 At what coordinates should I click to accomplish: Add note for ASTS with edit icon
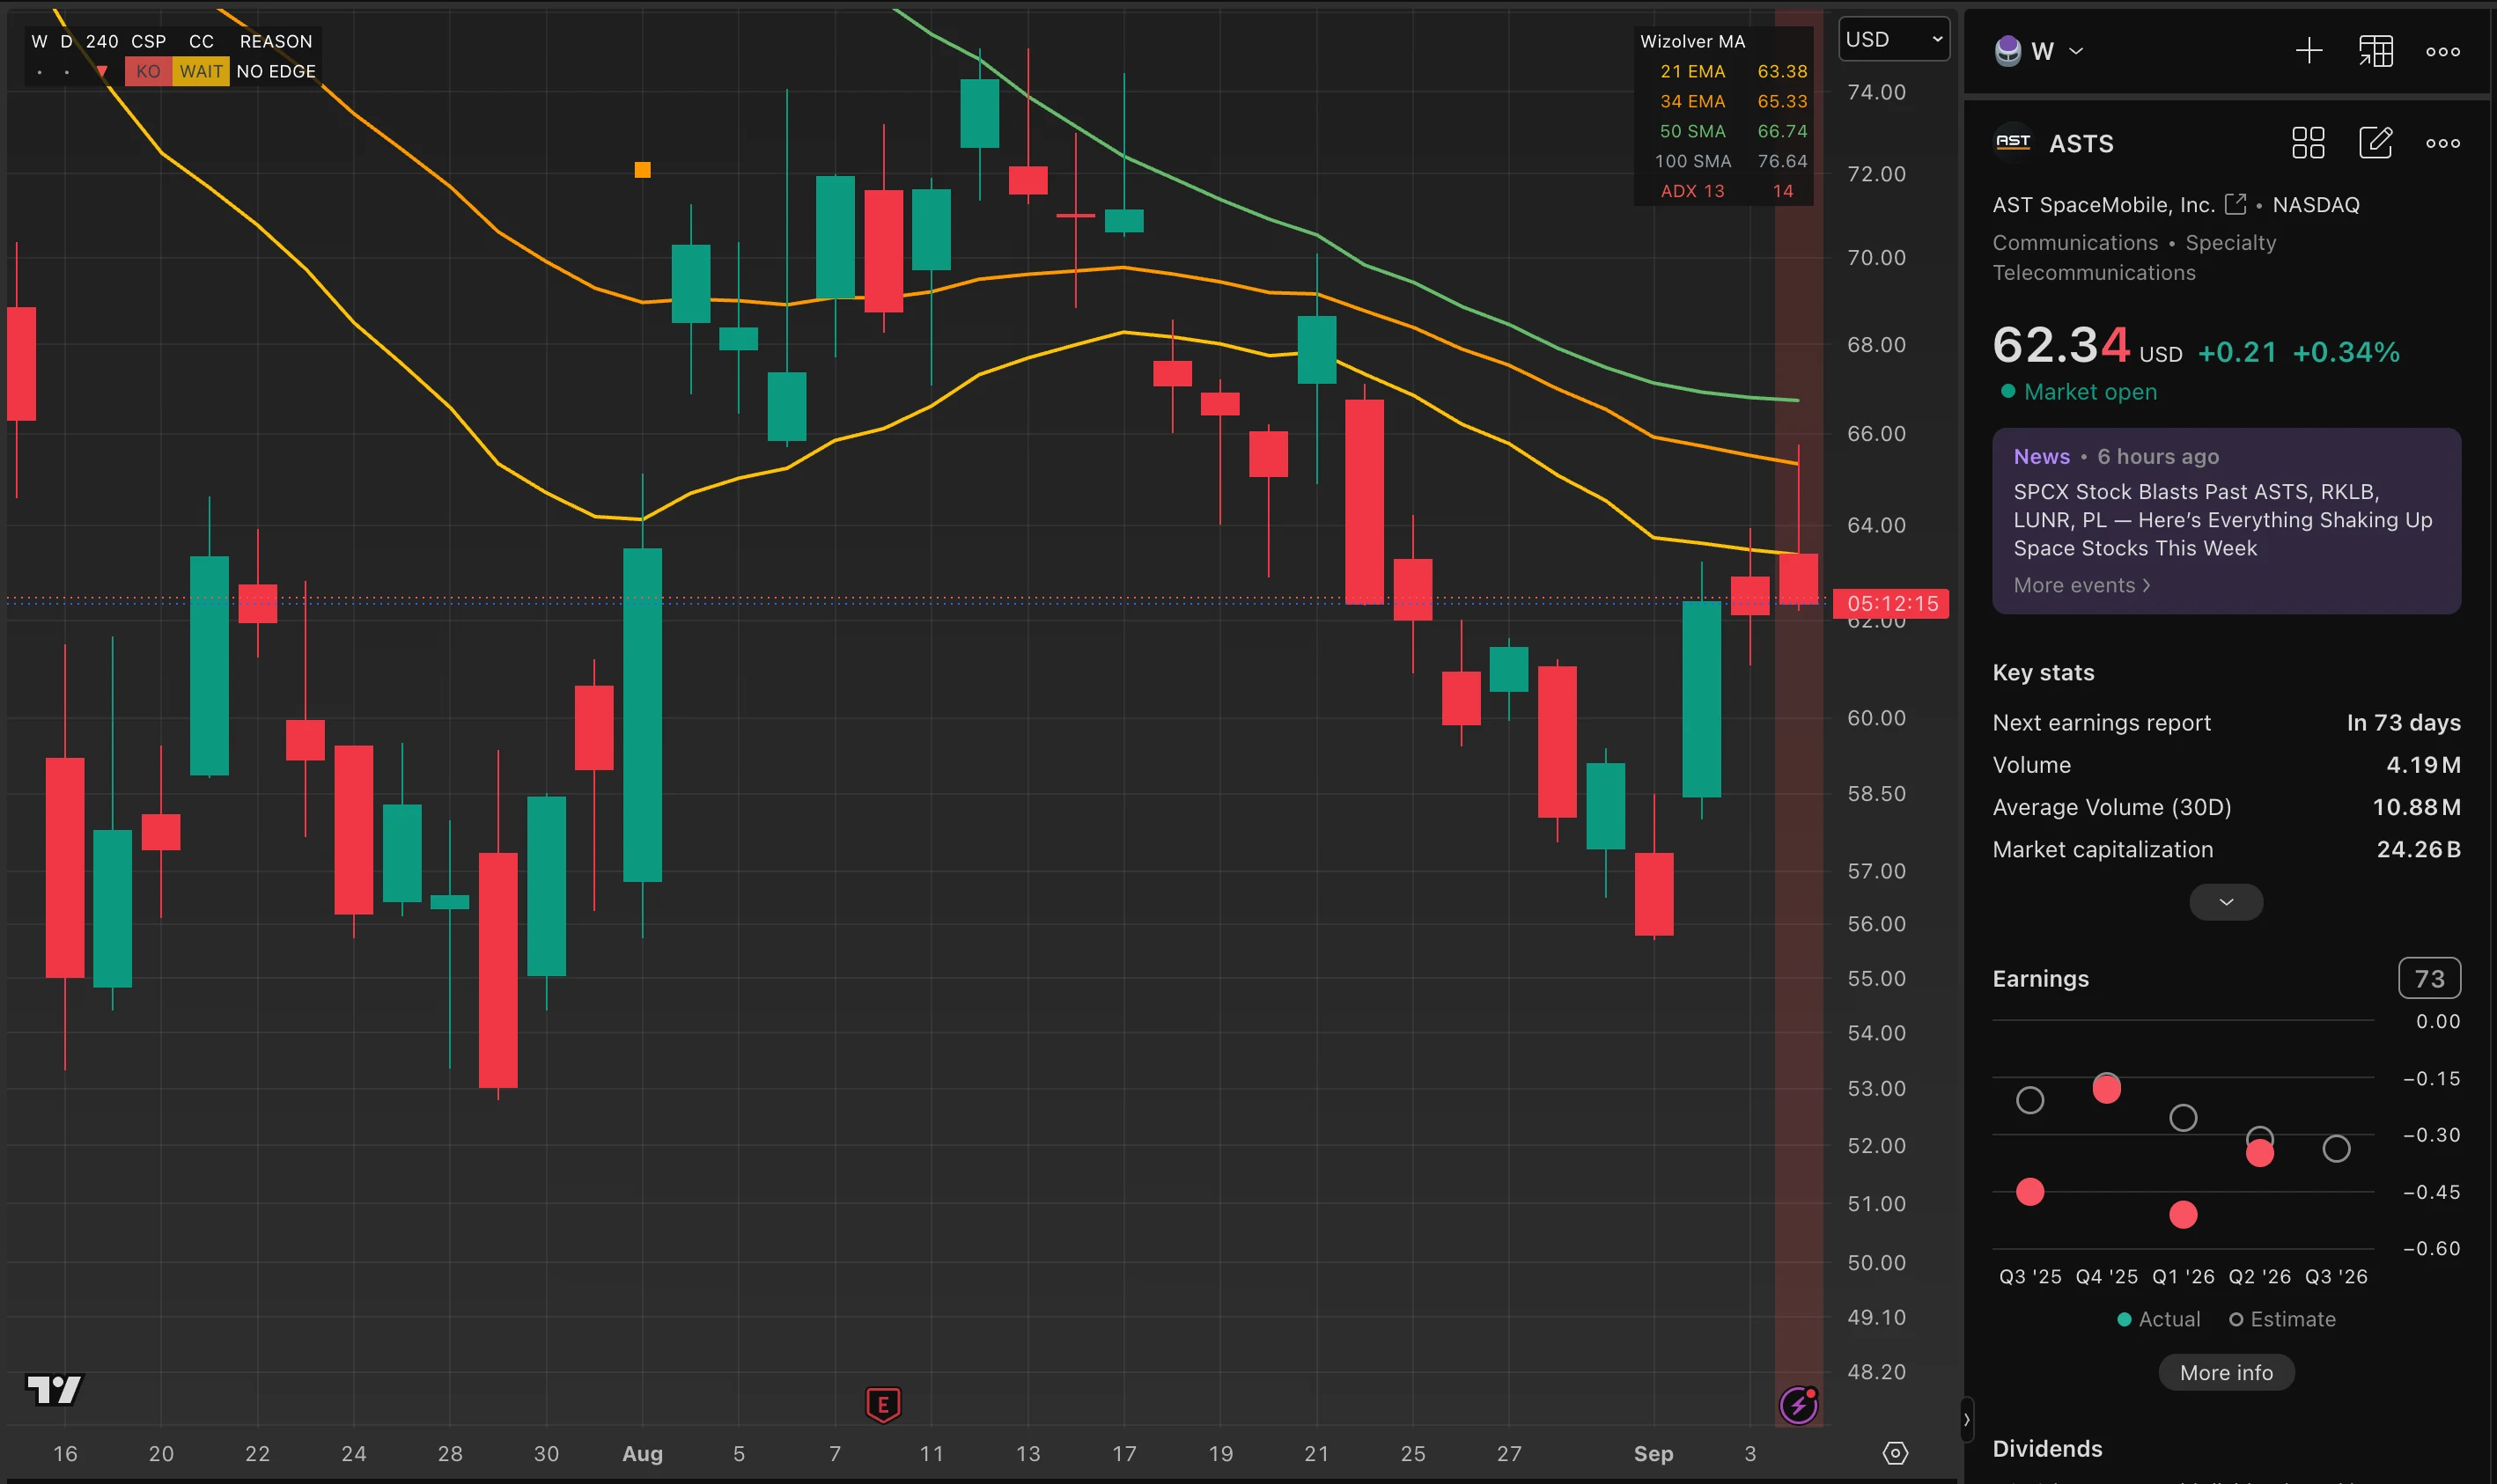pos(2375,143)
